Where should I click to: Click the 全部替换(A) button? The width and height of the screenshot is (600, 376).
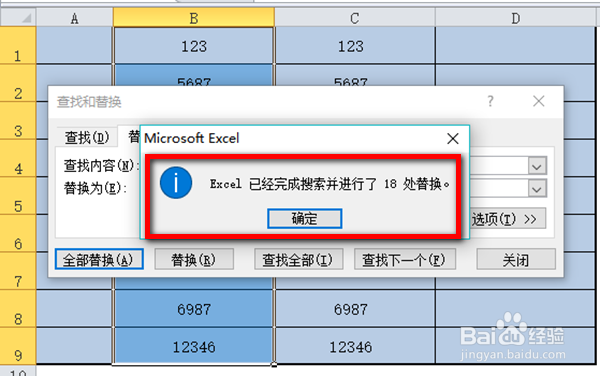tap(99, 259)
